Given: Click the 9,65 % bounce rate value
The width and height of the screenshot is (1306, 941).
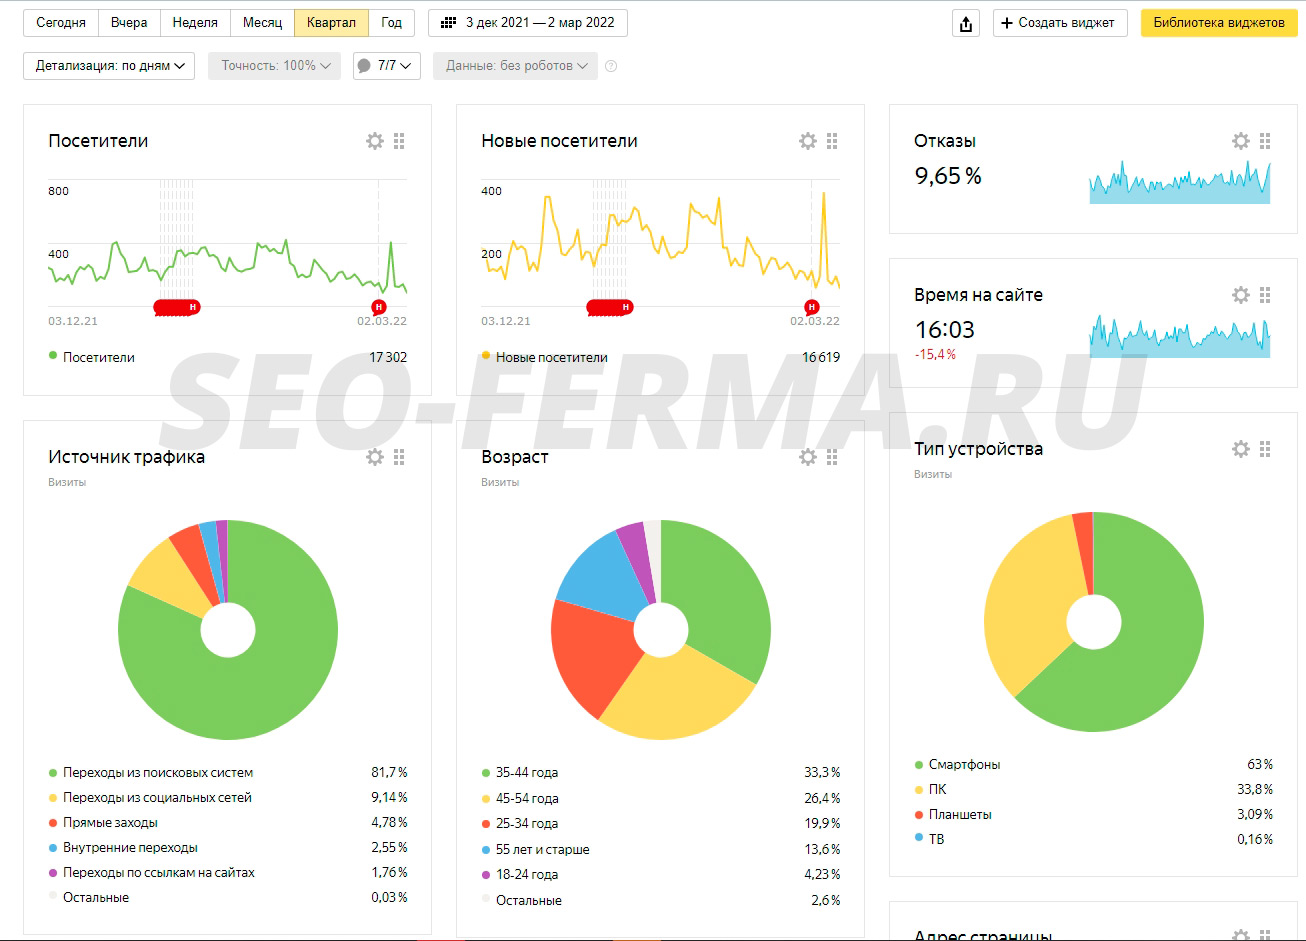Looking at the screenshot, I should click(x=948, y=176).
